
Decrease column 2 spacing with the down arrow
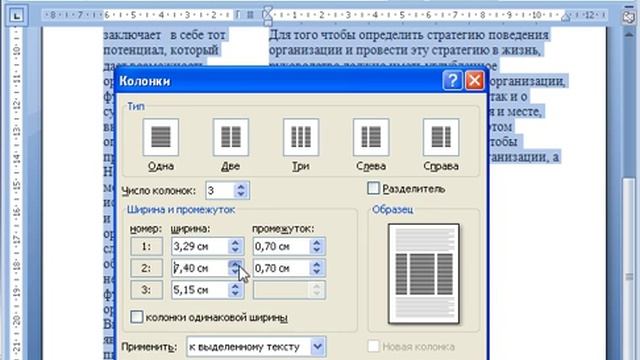tap(317, 272)
